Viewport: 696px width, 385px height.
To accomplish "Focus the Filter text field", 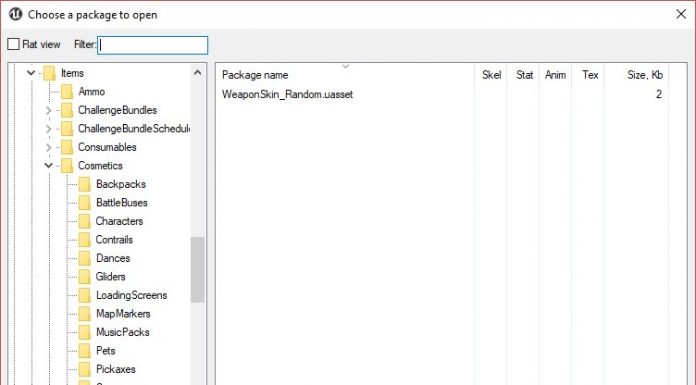I will pos(152,45).
